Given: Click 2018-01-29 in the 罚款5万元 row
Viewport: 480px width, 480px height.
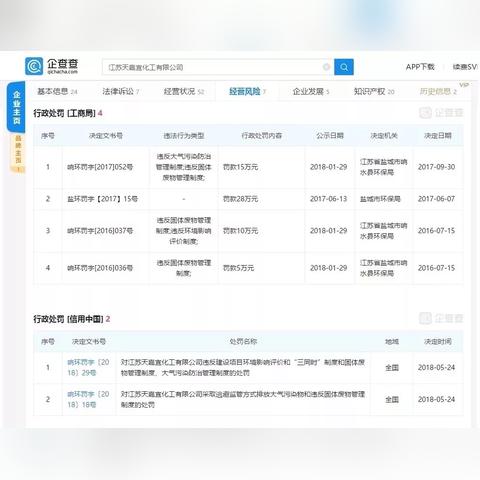Looking at the screenshot, I should 329,268.
